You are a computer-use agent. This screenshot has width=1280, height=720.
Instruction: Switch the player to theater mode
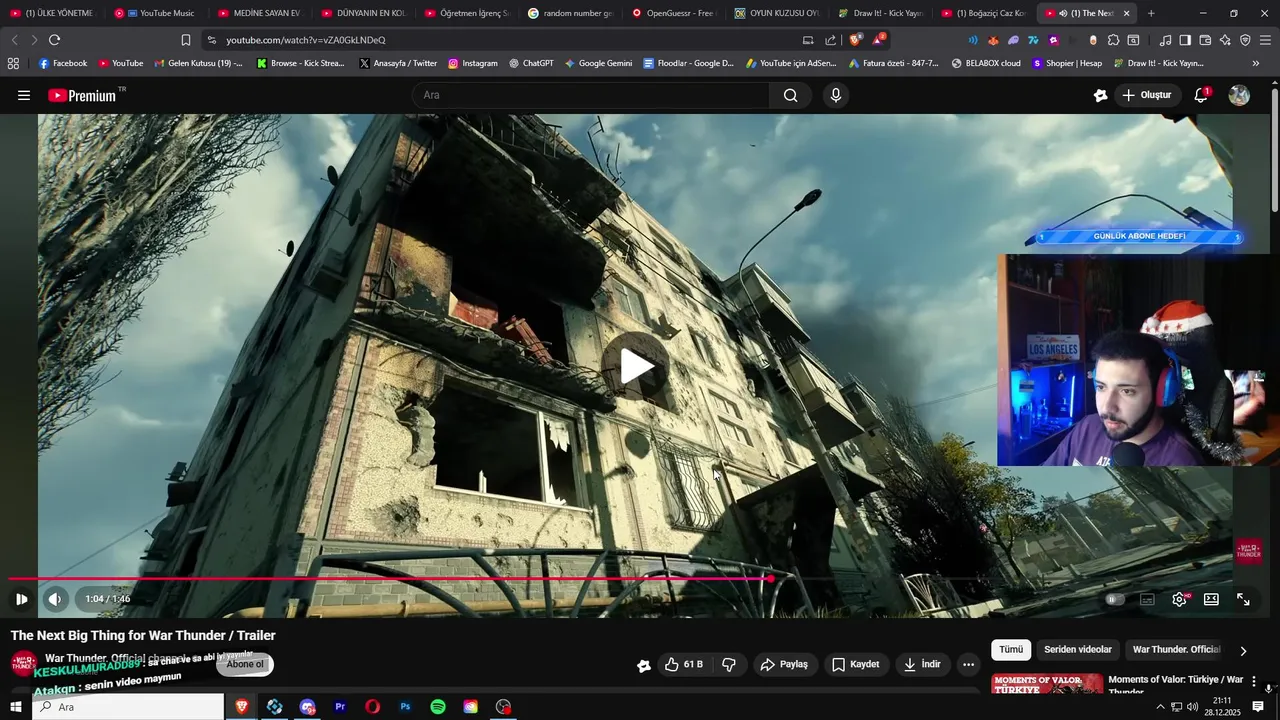click(x=1211, y=599)
